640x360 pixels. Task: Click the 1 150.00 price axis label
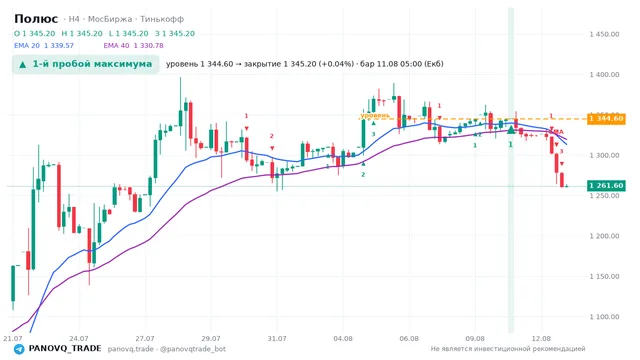pos(604,277)
